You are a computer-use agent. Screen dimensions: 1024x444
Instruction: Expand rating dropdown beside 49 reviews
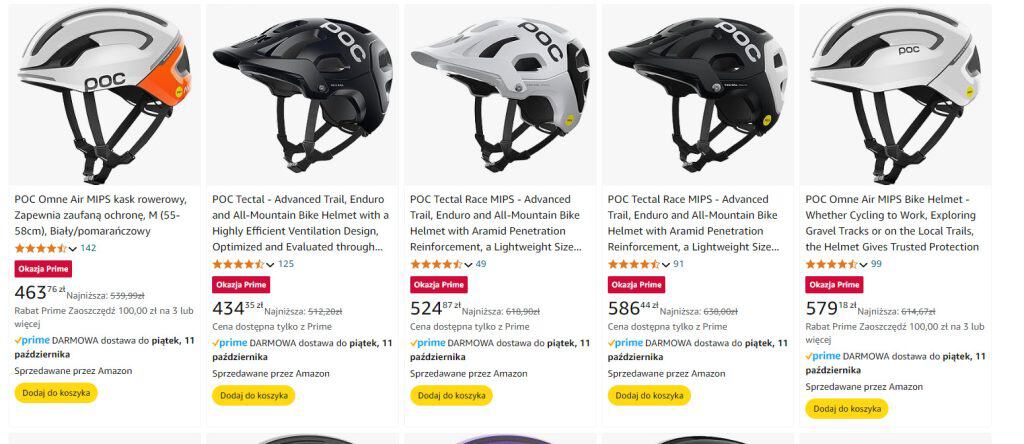point(469,264)
